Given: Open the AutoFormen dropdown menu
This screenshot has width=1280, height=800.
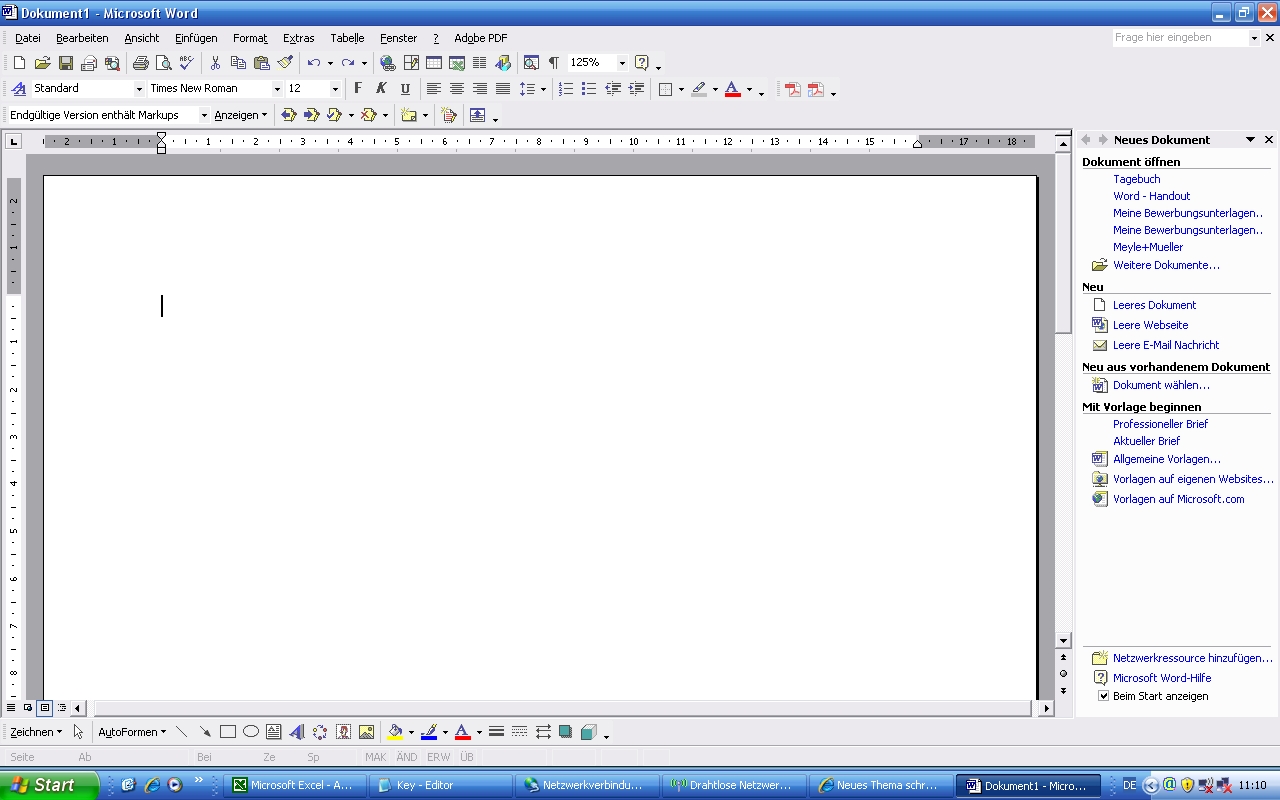Looking at the screenshot, I should 132,732.
